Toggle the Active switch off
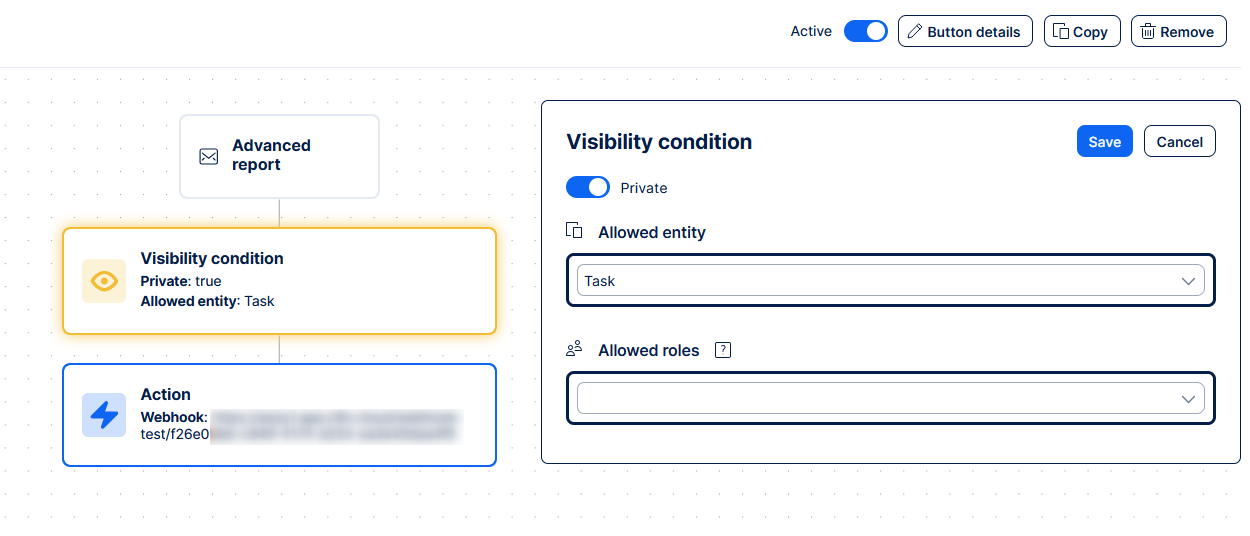 click(865, 31)
